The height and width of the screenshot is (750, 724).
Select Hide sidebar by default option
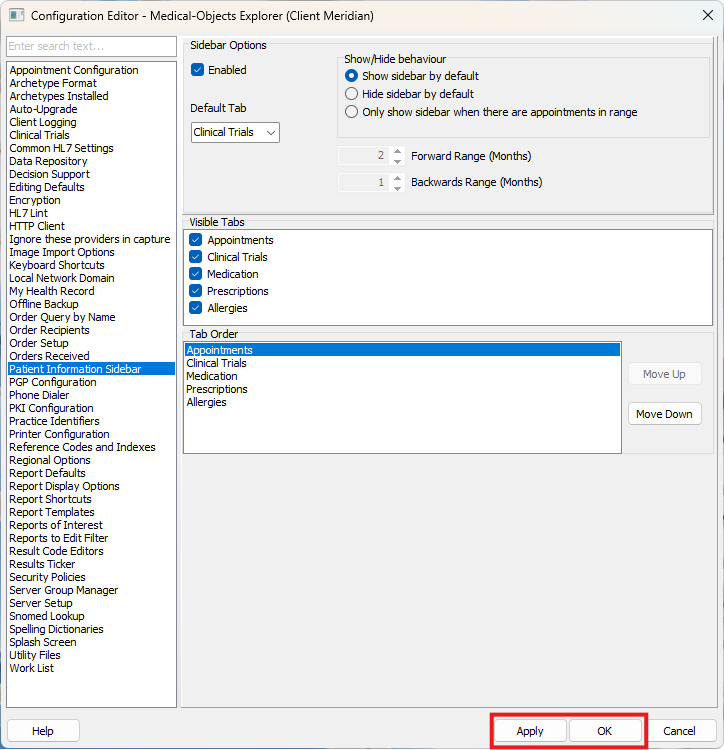point(351,94)
